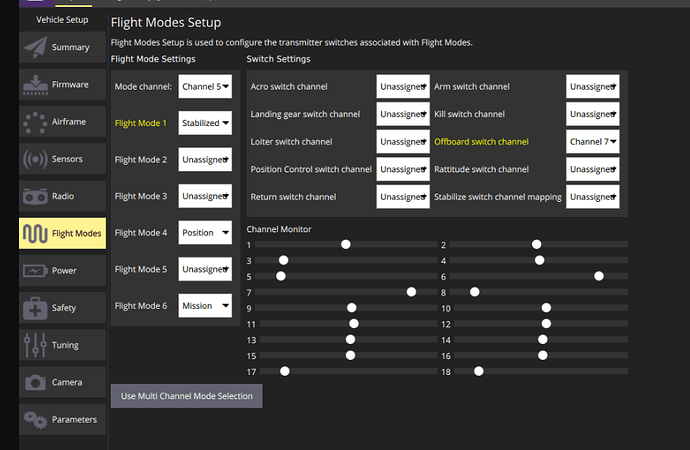This screenshot has width=690, height=450.
Task: Open the Parameters section
Action: pyautogui.click(x=62, y=420)
